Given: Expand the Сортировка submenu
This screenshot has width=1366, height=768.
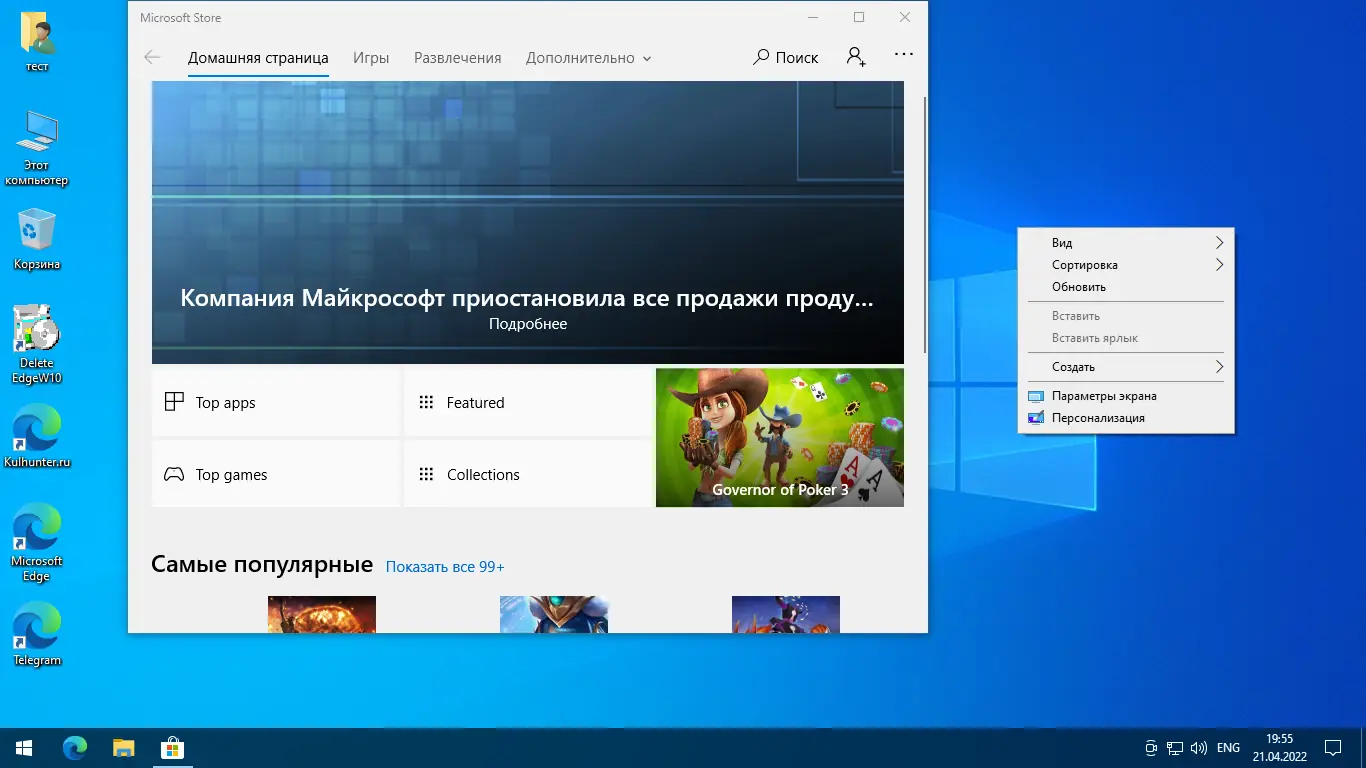Looking at the screenshot, I should (x=1126, y=265).
